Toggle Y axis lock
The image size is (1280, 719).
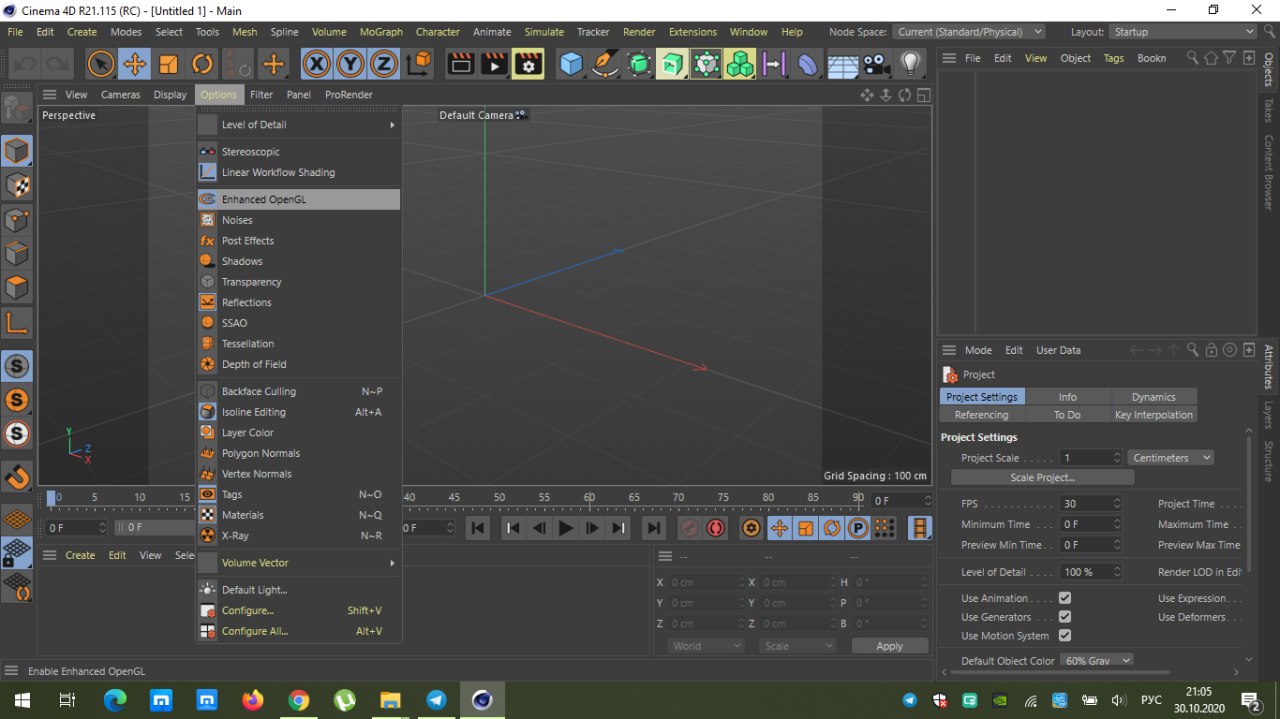point(350,65)
